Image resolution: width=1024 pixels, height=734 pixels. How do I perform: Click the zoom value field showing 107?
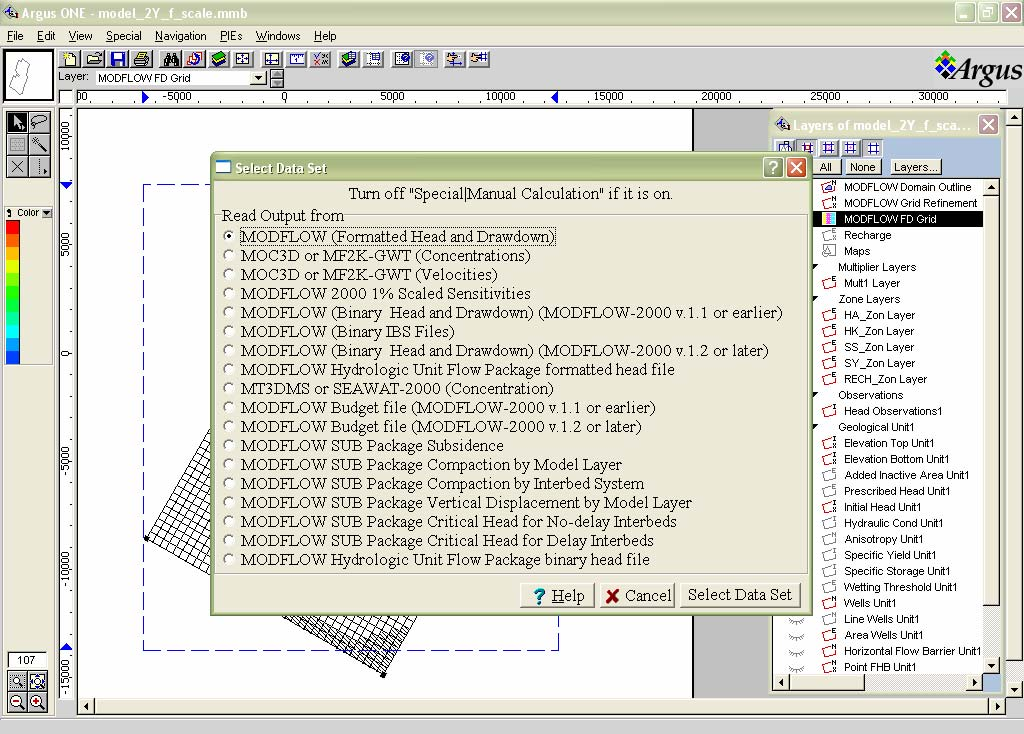pos(27,660)
